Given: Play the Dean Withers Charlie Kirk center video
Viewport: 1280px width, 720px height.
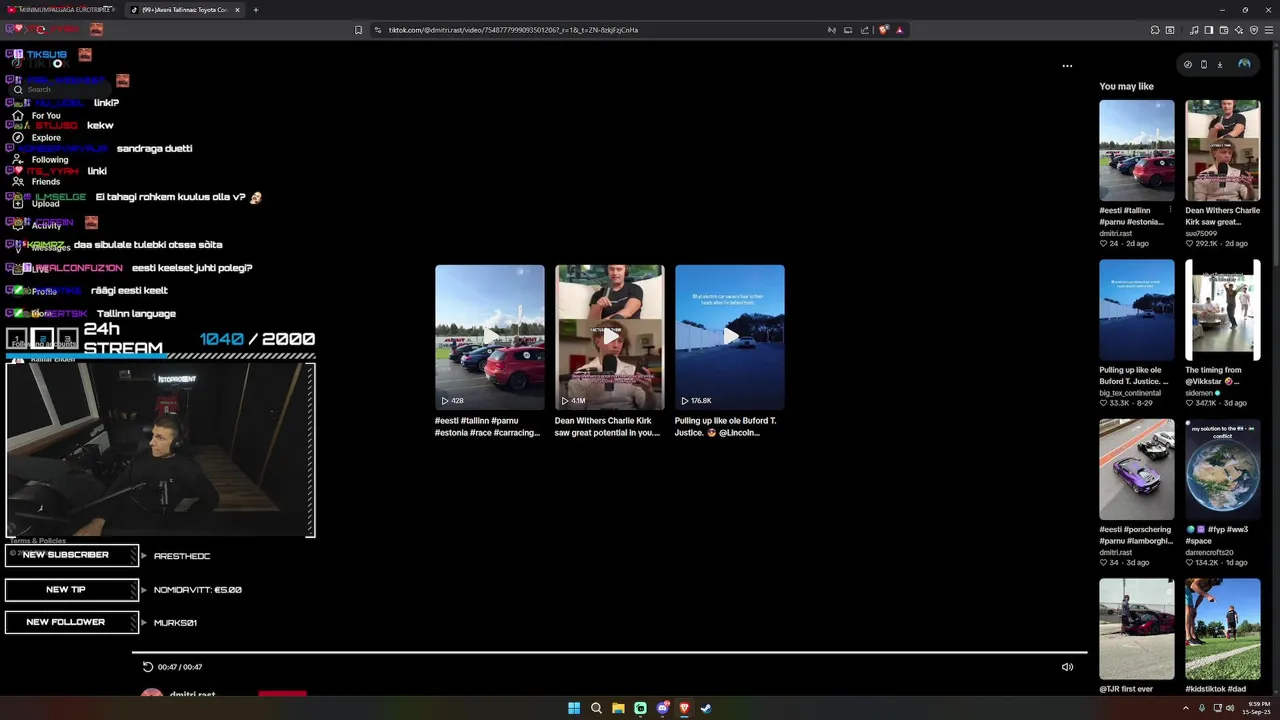Looking at the screenshot, I should [610, 337].
